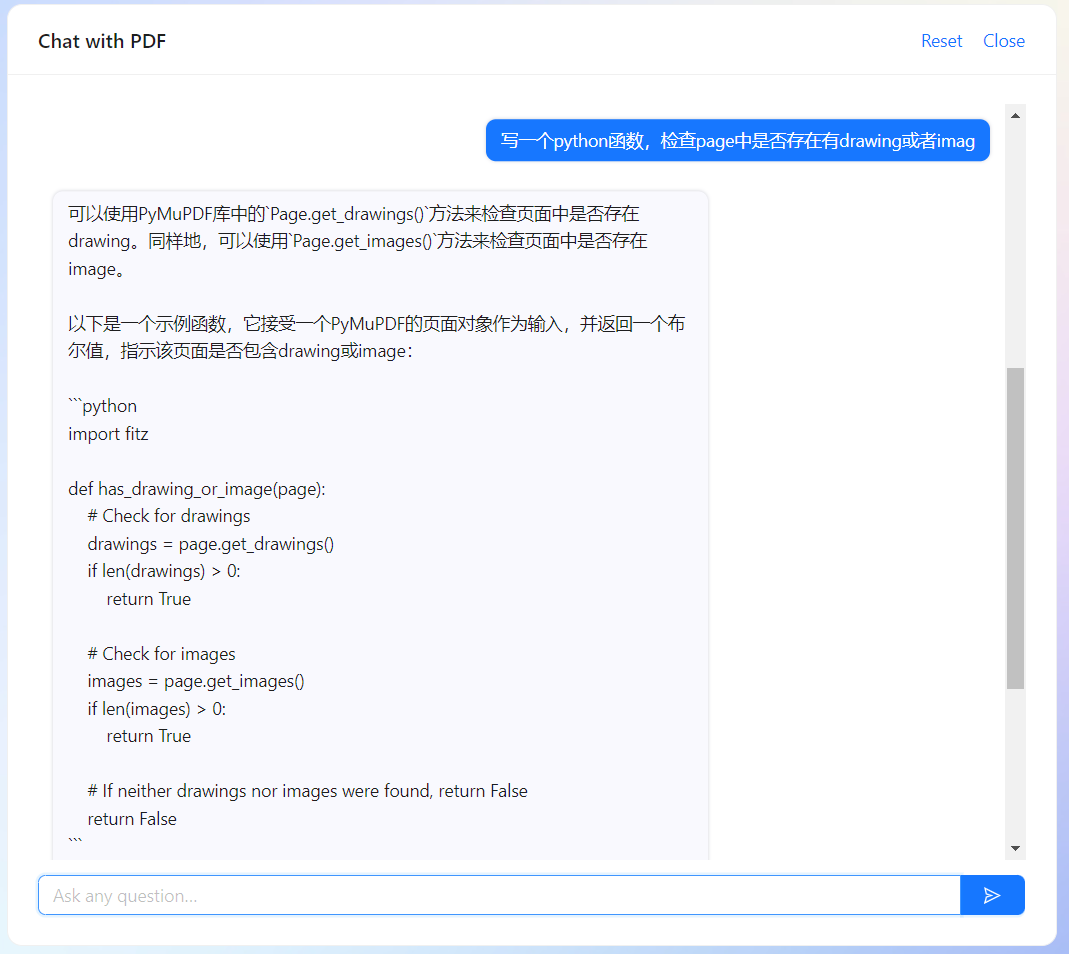Click the paragraph starting '可以使用PyMuPDF库'
This screenshot has height=954, width=1069.
[358, 241]
